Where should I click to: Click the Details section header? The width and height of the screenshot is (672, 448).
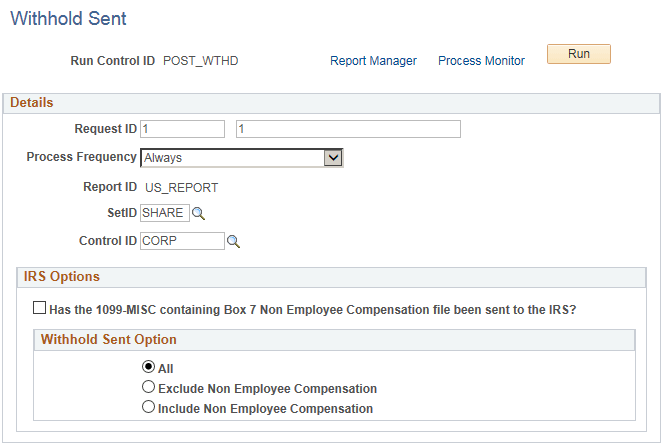point(34,102)
